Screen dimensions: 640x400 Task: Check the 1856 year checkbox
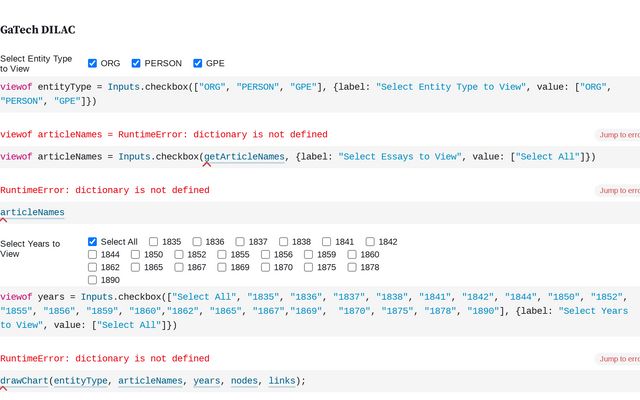click(265, 254)
